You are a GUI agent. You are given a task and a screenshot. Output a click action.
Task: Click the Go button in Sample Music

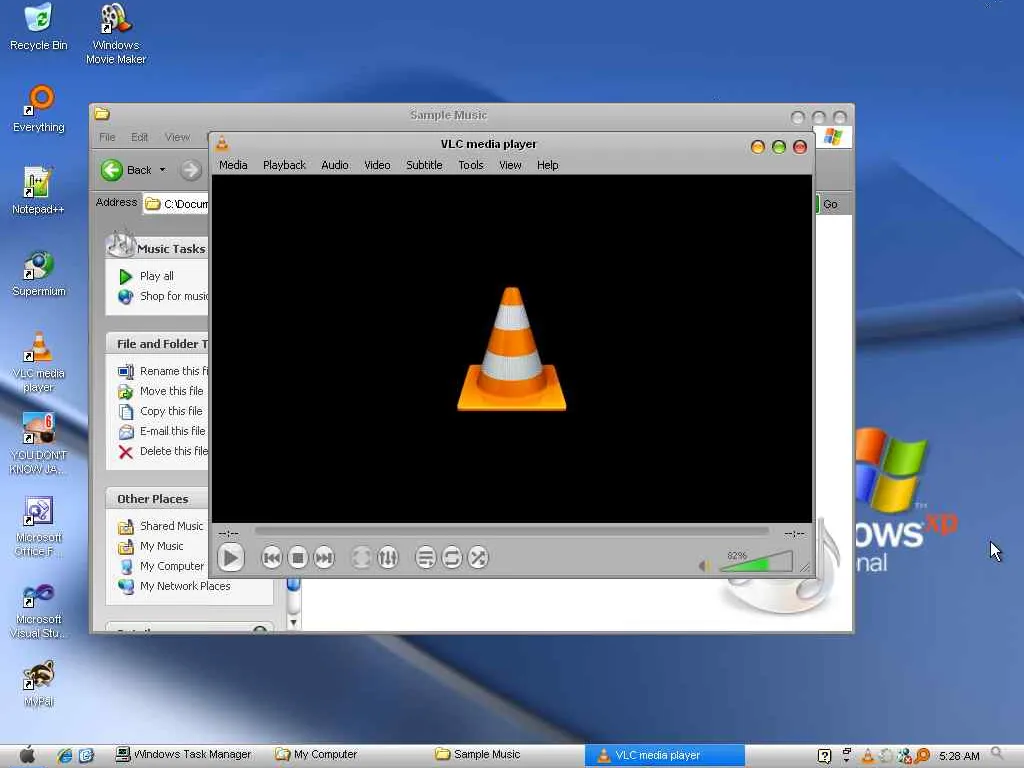(829, 204)
